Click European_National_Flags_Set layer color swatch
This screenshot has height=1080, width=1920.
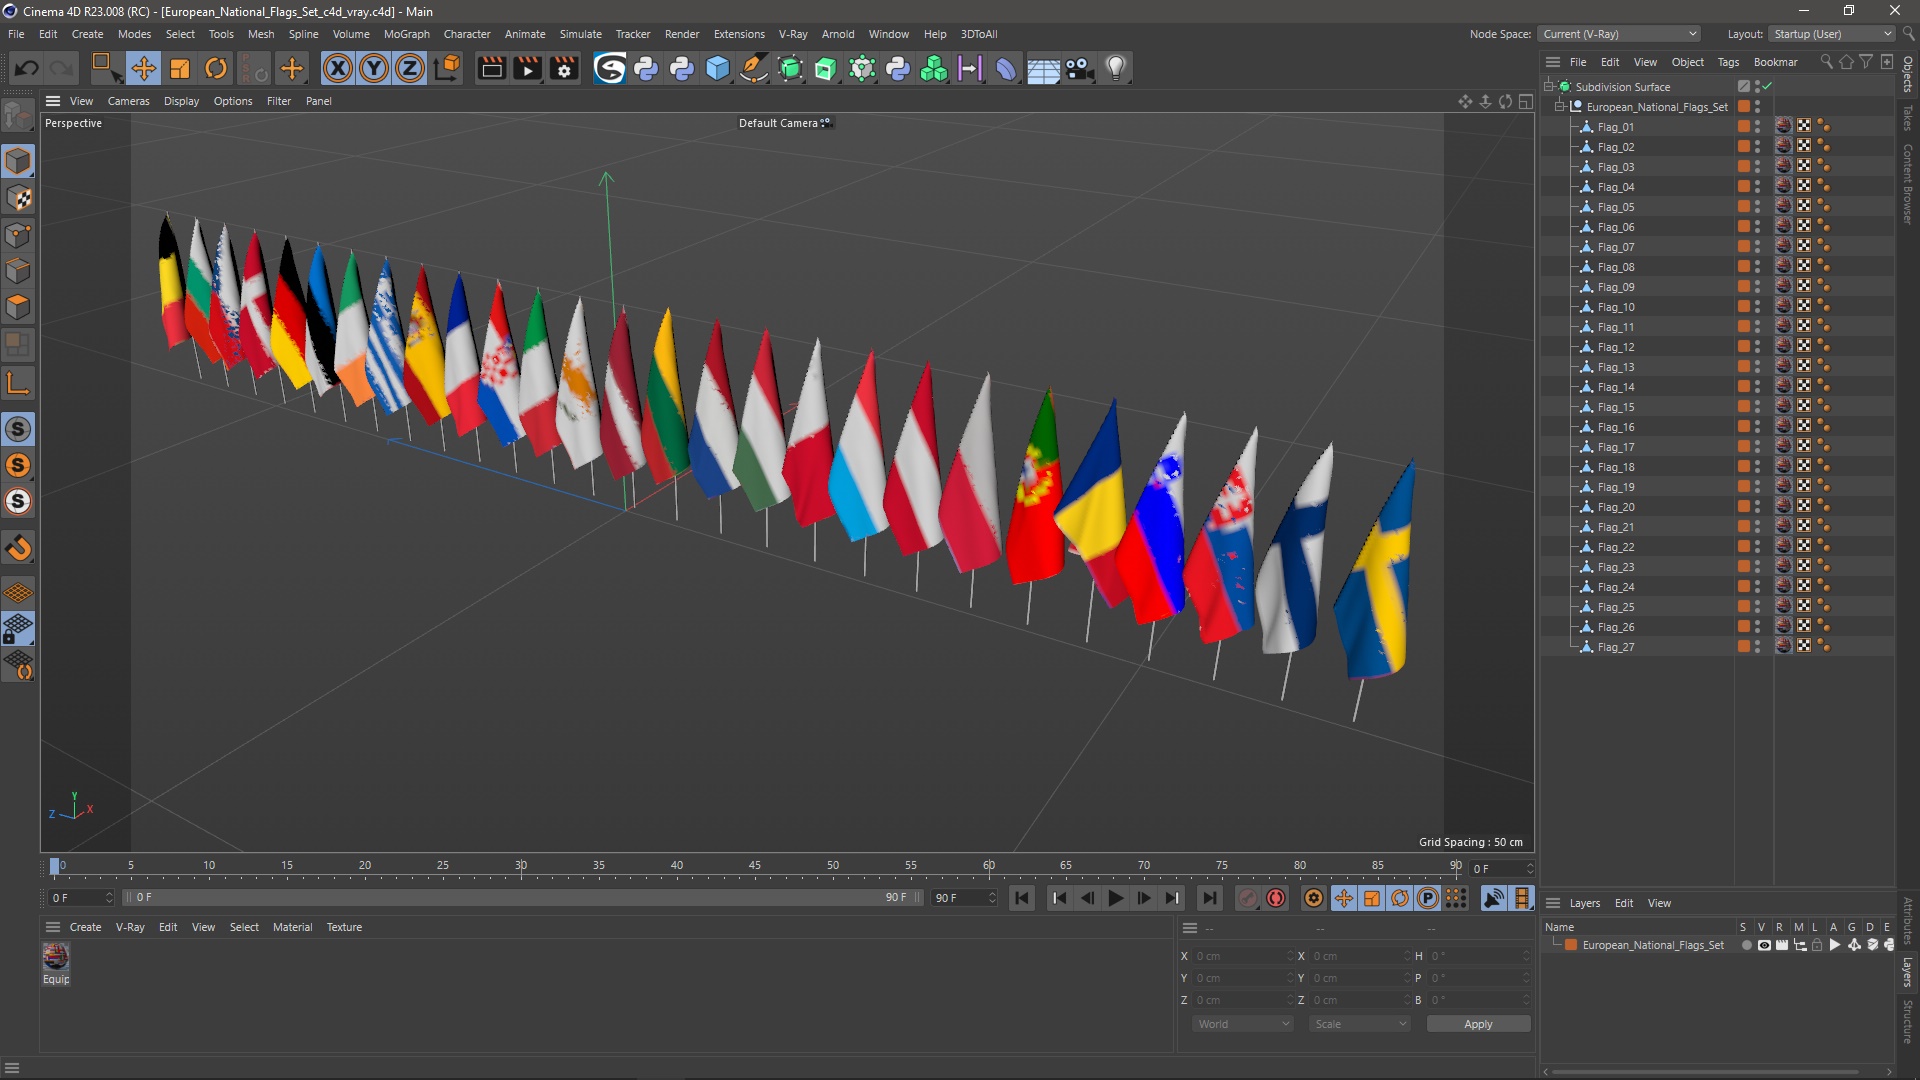point(1571,945)
